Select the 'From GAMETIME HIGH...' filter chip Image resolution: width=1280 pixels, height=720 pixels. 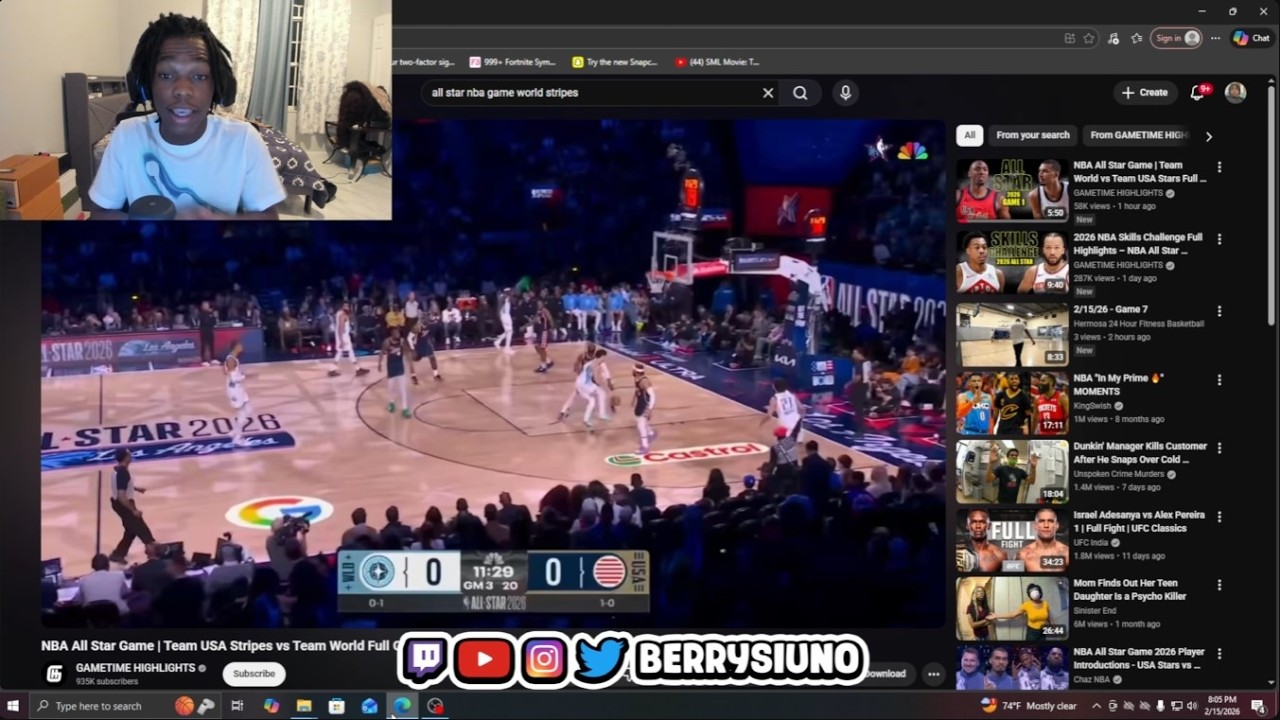pos(1139,135)
